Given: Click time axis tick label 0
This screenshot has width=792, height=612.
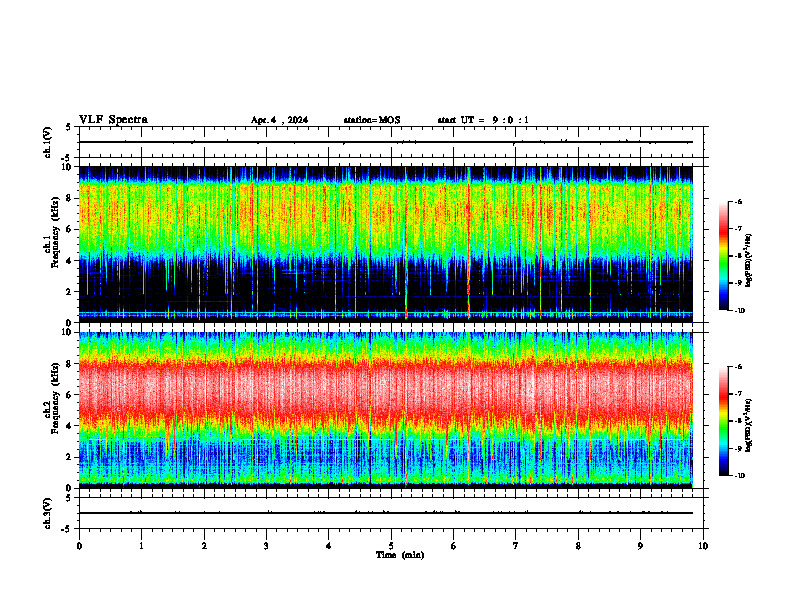Looking at the screenshot, I should (x=79, y=546).
